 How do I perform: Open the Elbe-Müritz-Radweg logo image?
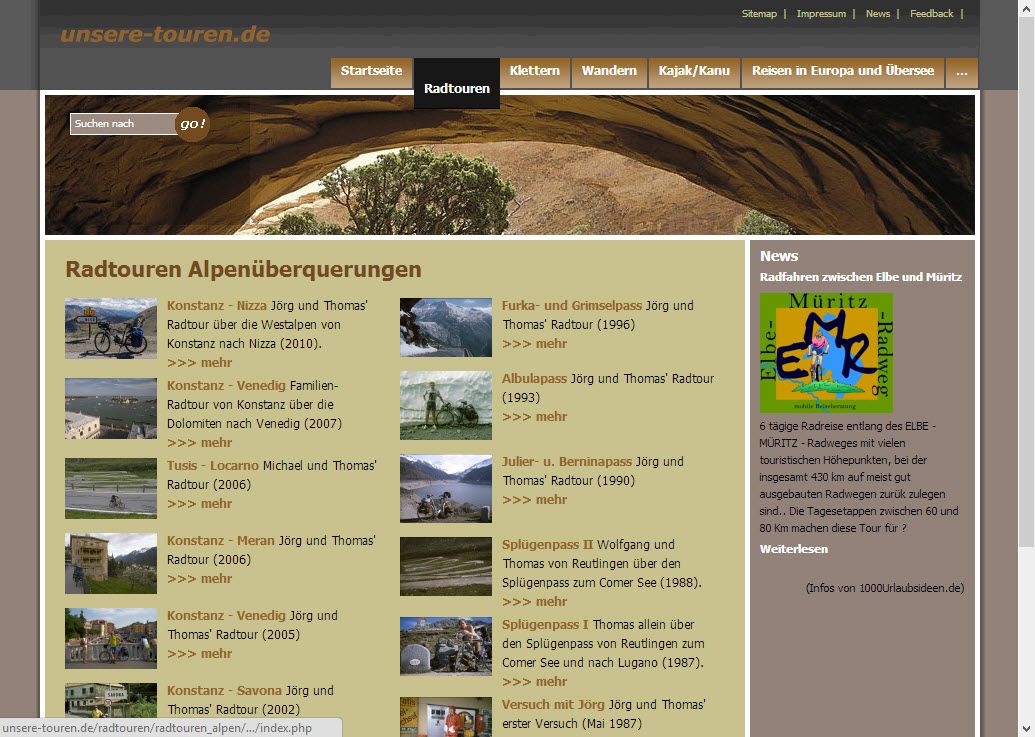[825, 352]
